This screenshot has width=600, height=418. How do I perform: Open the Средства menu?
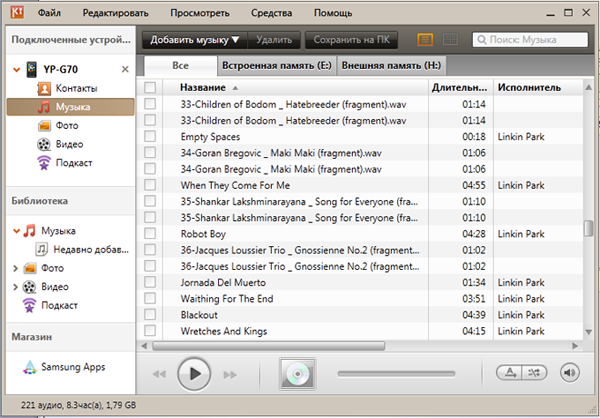(272, 13)
